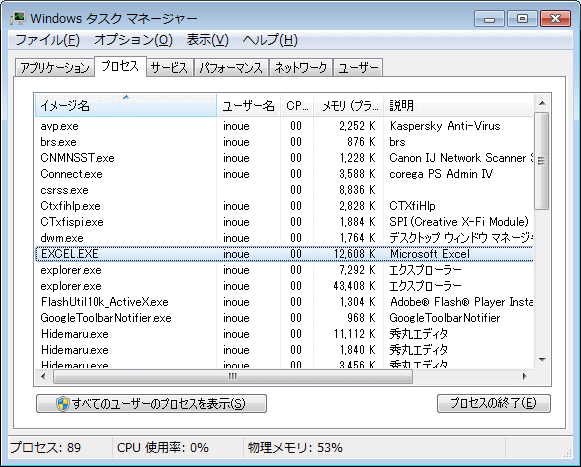Open the オプション(O) menu
This screenshot has height=467, width=581.
point(133,40)
